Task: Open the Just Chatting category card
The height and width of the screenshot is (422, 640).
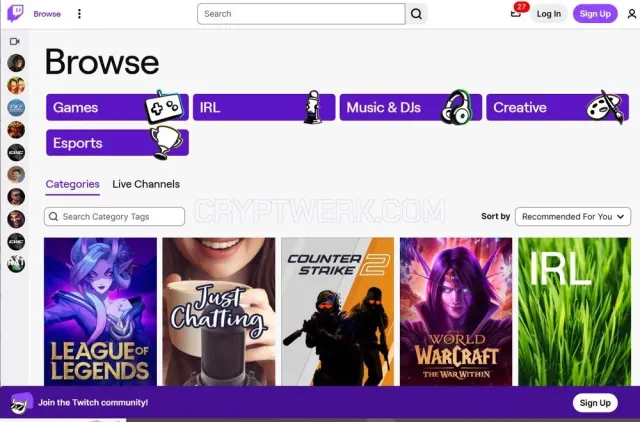Action: pos(219,312)
